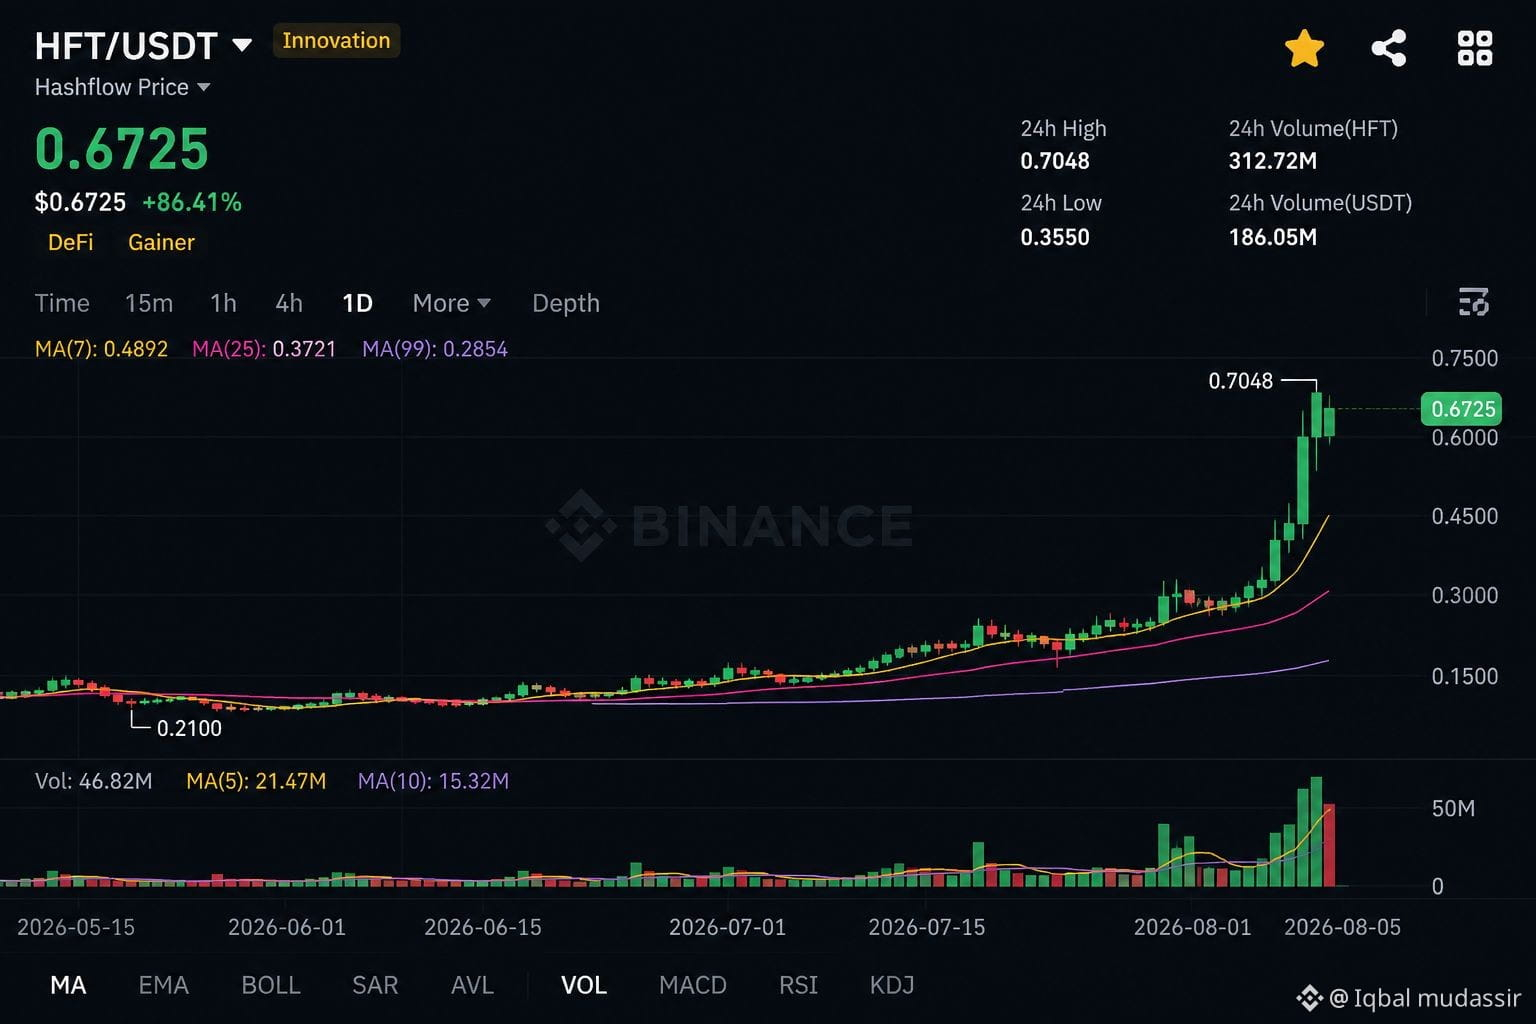
Task: Toggle the RSI sub-indicator
Action: tap(798, 985)
